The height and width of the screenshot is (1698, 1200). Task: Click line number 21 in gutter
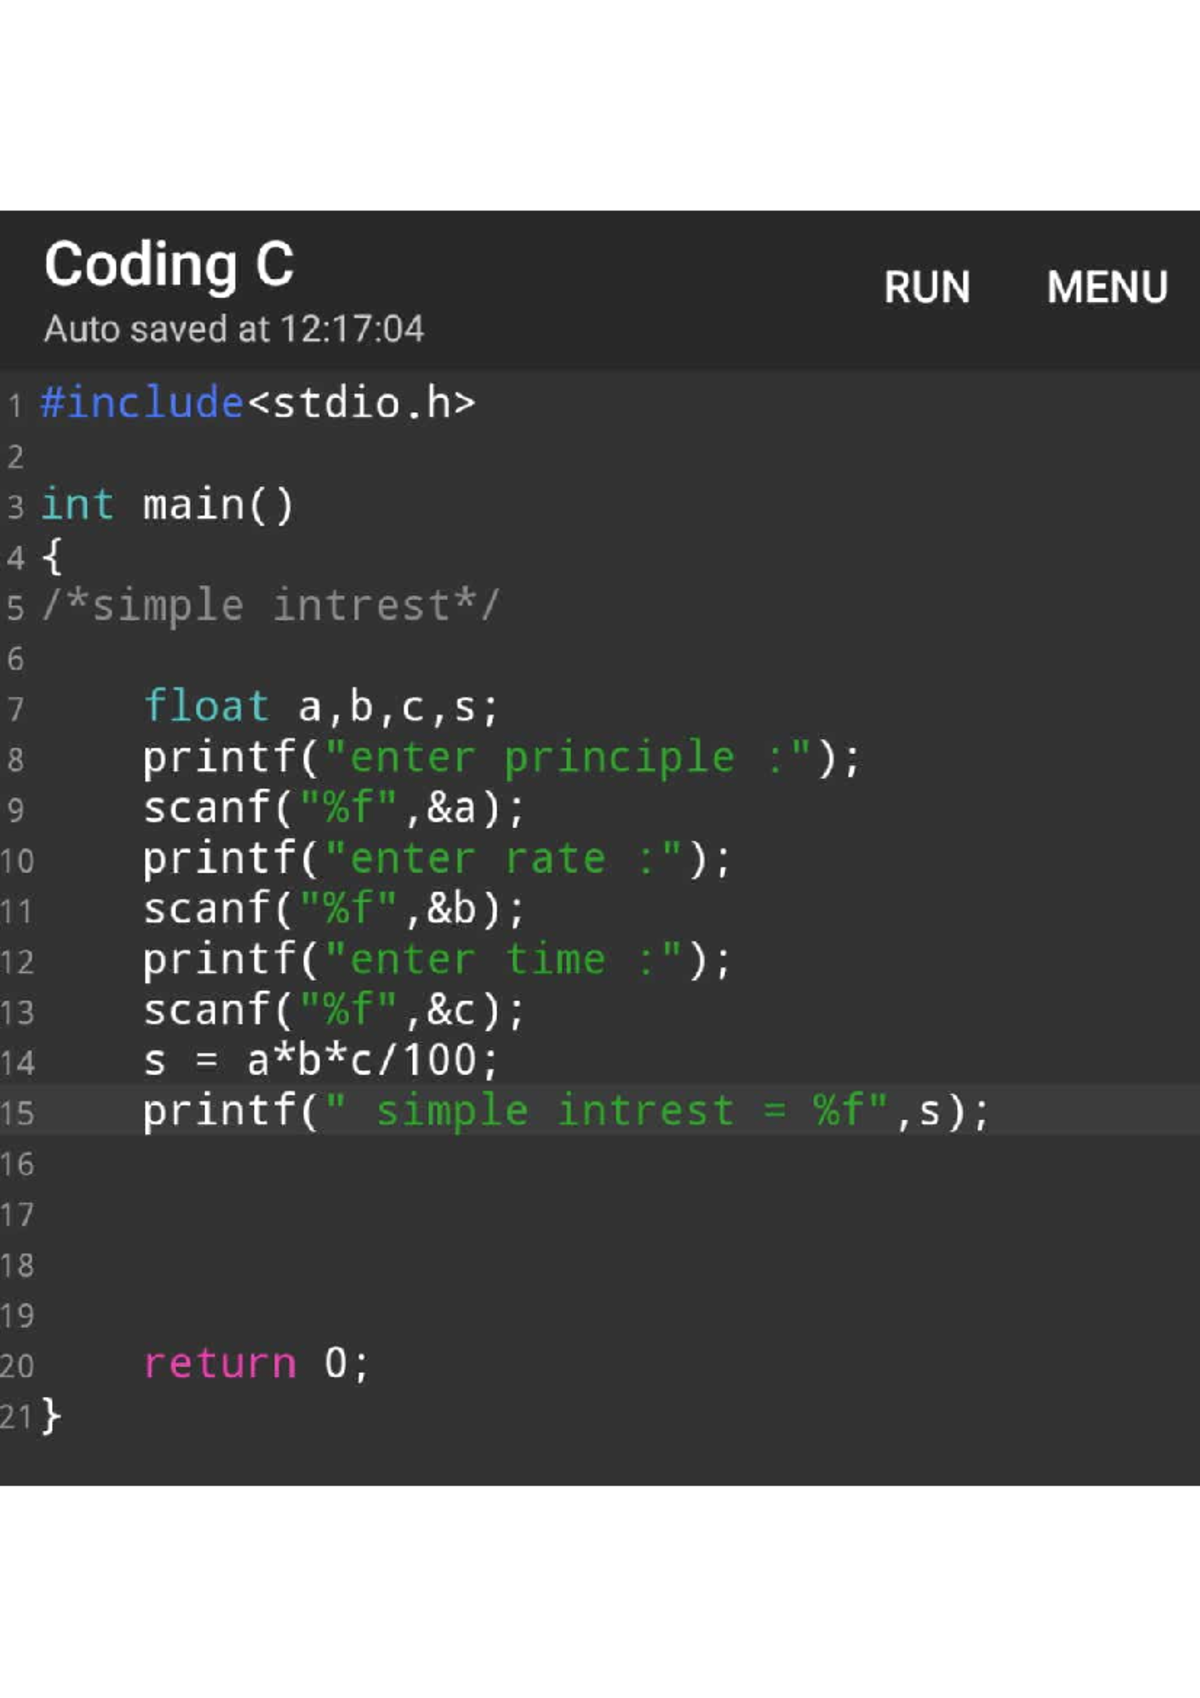[x=17, y=1416]
